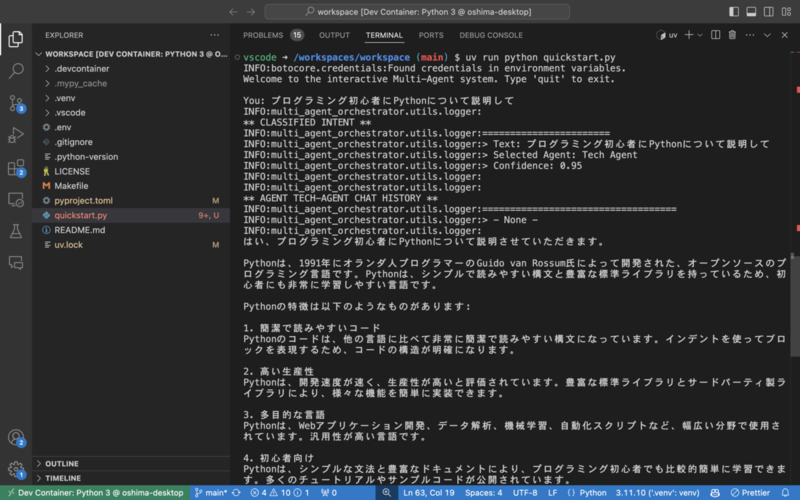Toggle the secondary side bar layout
Image resolution: width=800 pixels, height=500 pixels.
pos(768,11)
